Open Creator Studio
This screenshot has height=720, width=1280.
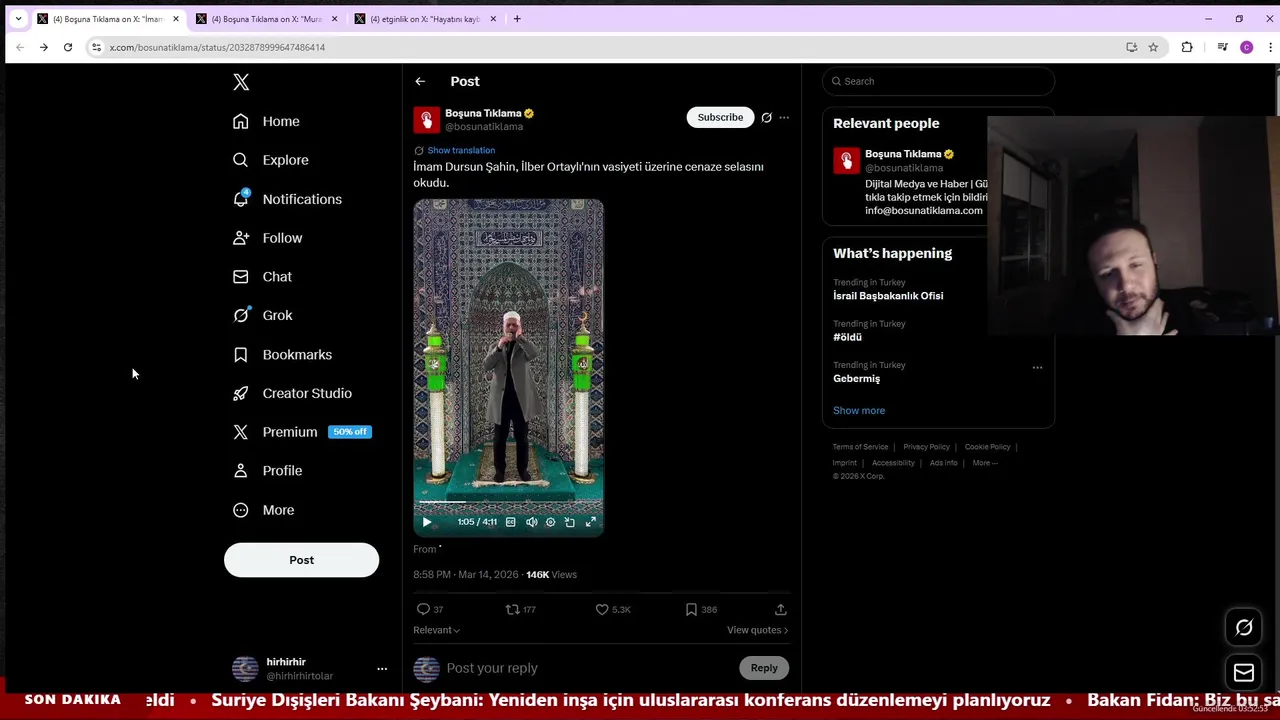(292, 393)
